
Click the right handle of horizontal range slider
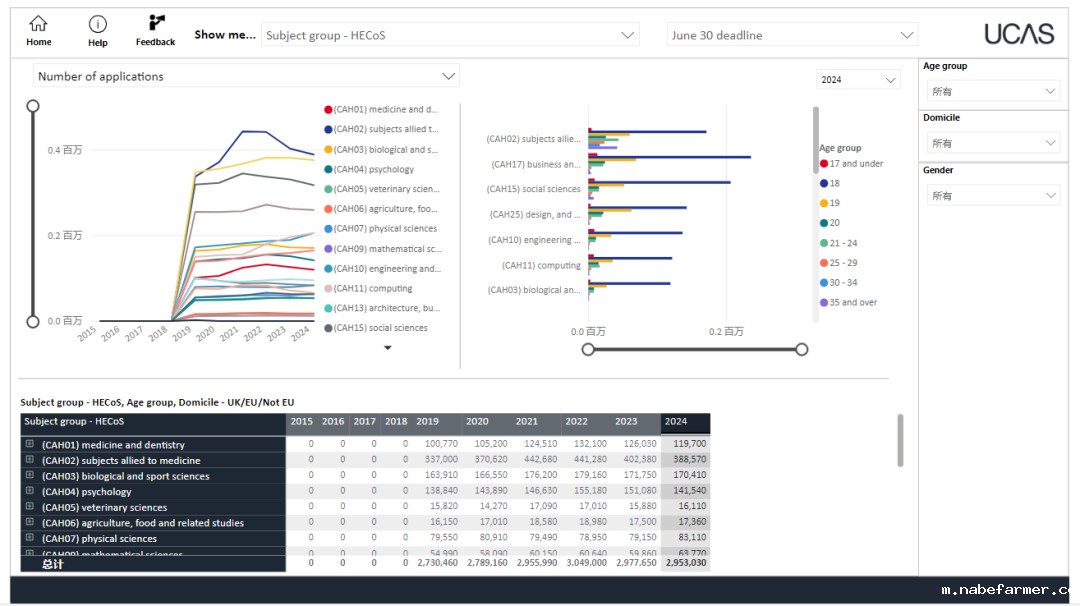[801, 349]
